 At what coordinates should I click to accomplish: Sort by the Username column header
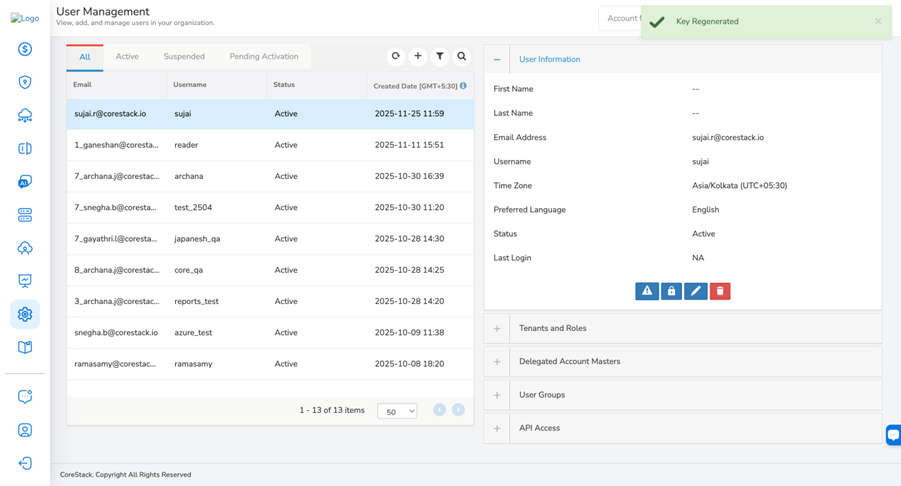(x=190, y=84)
